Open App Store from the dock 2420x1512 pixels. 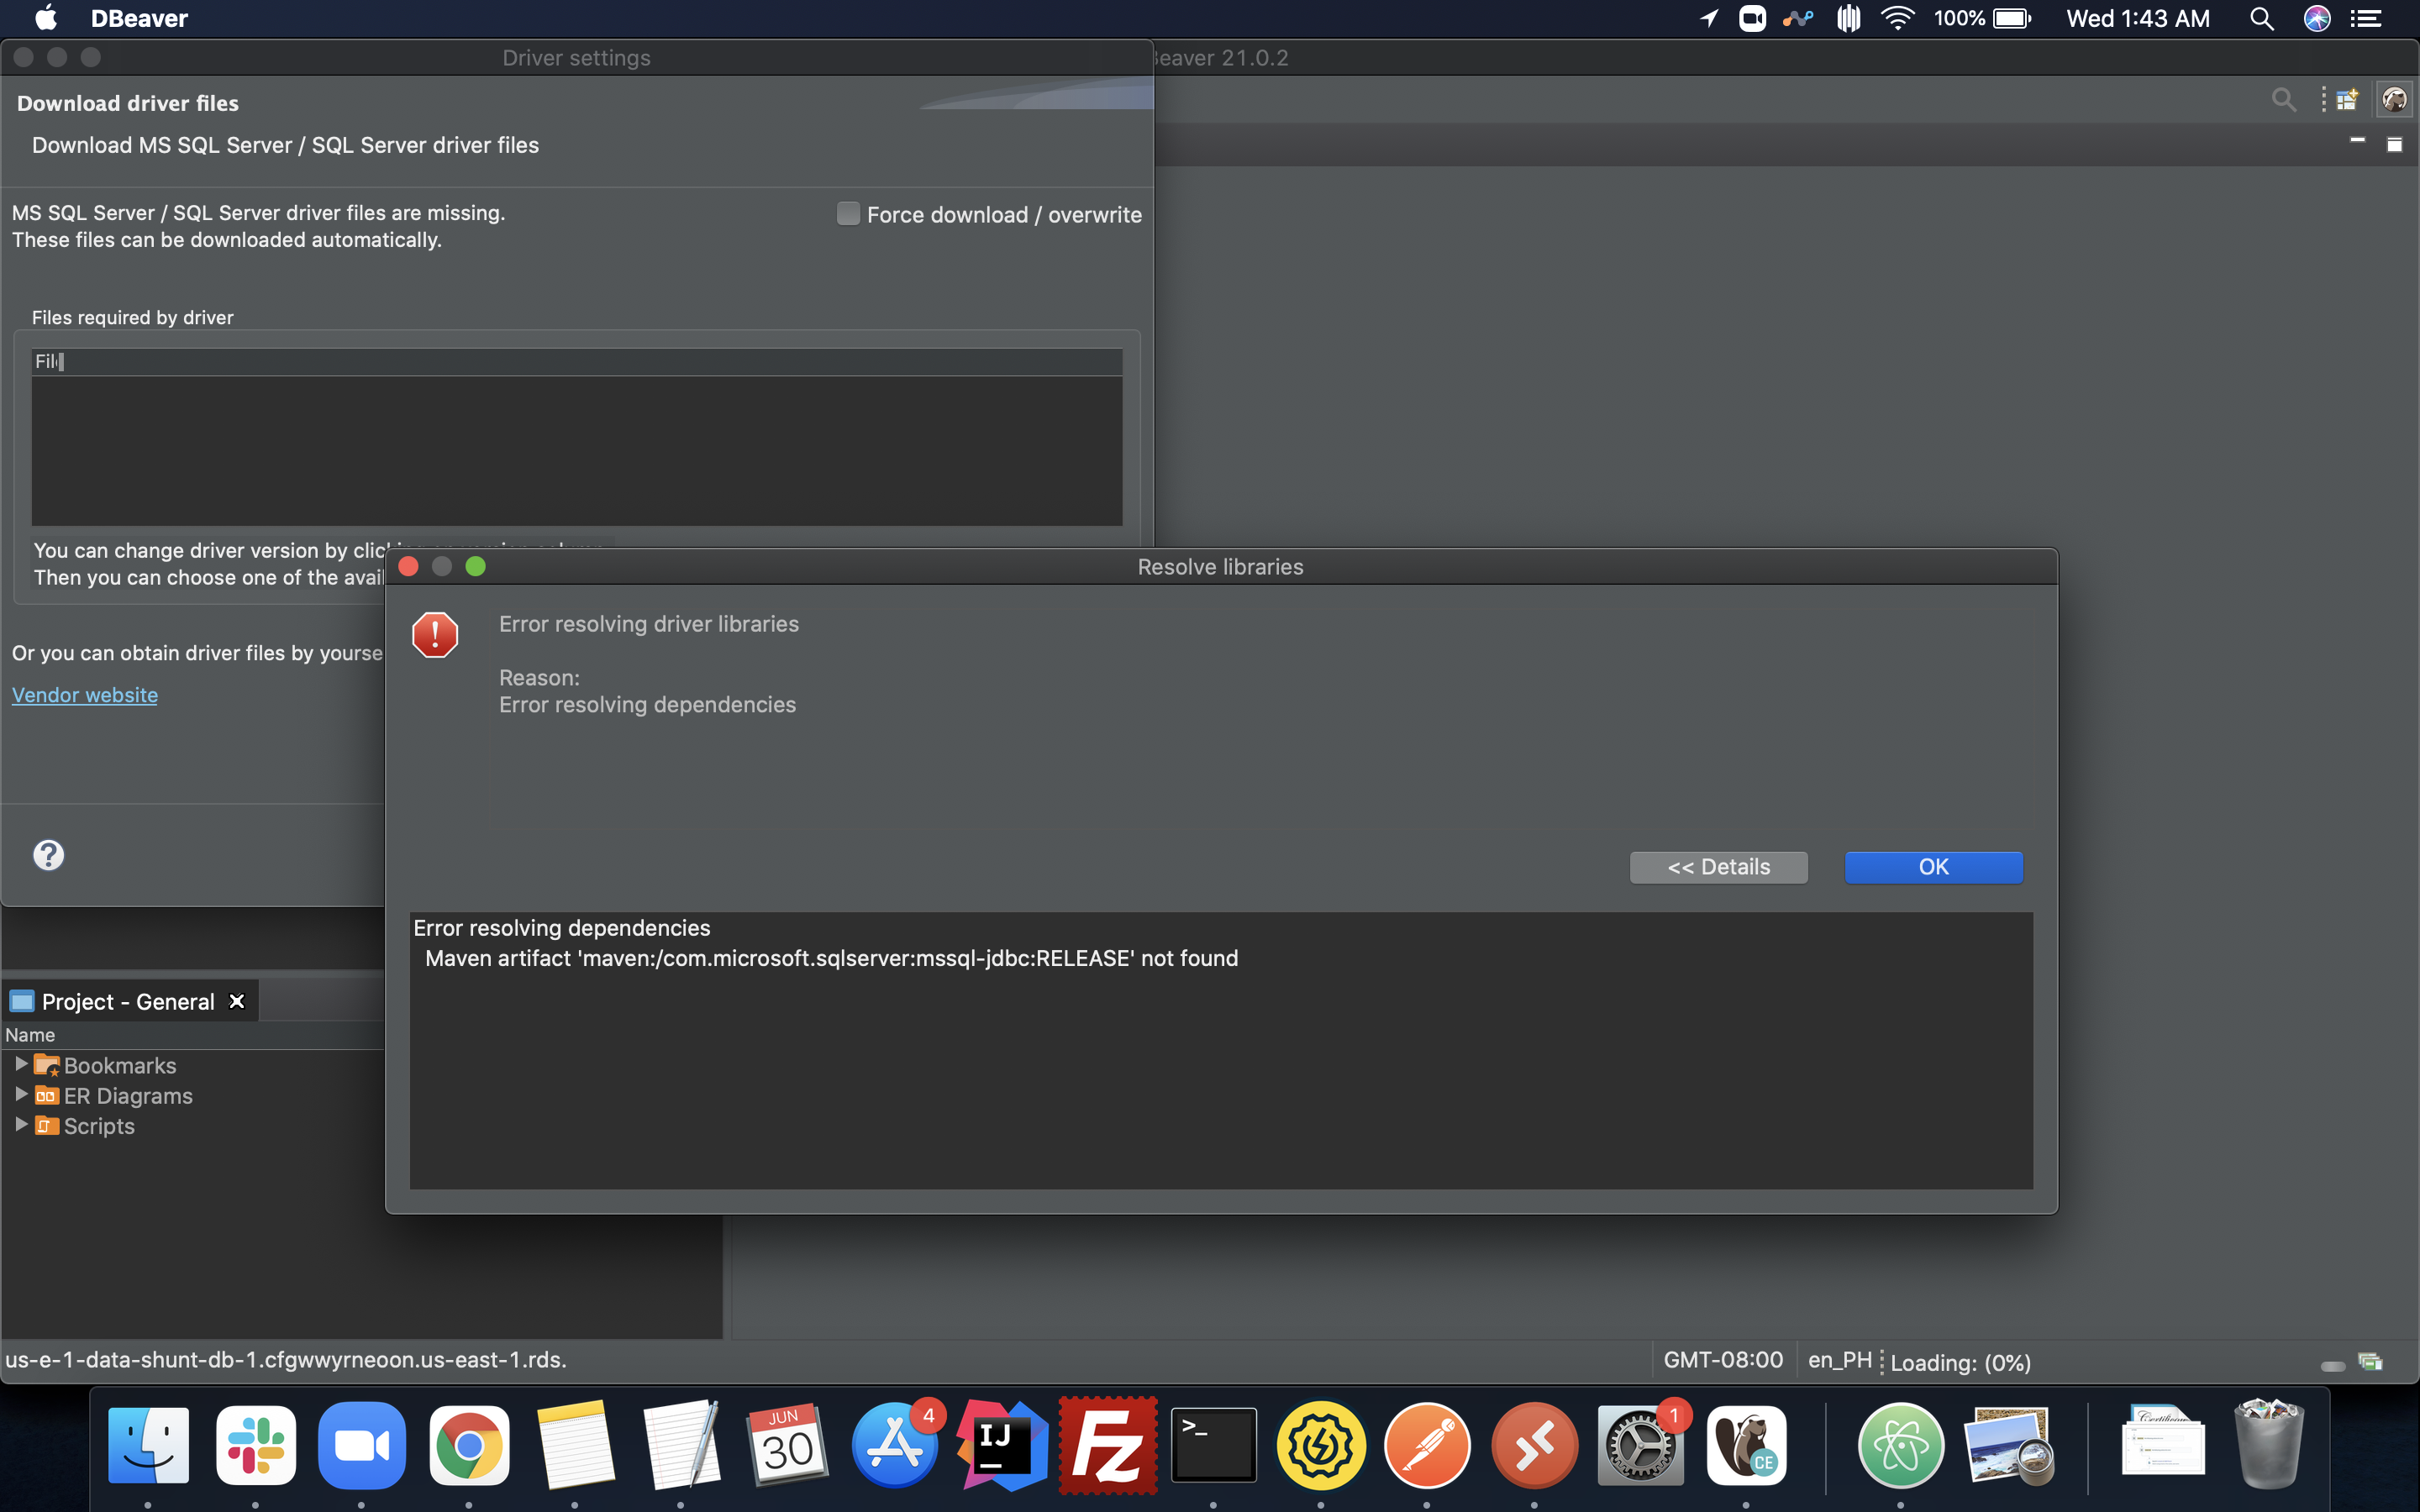pos(894,1445)
